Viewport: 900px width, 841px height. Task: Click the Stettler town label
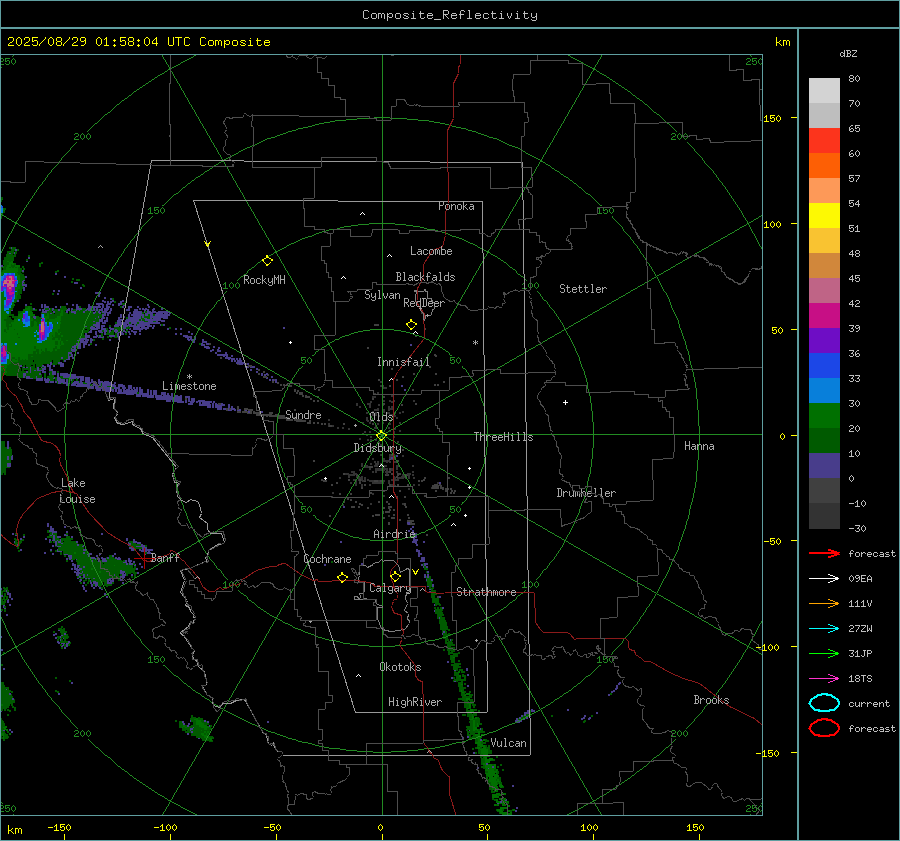pyautogui.click(x=583, y=289)
